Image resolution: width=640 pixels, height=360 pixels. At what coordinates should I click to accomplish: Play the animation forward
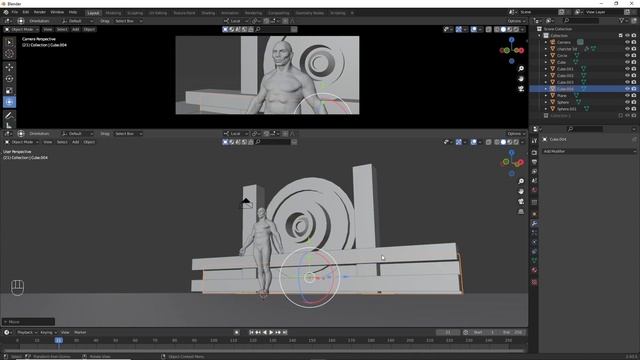click(271, 332)
